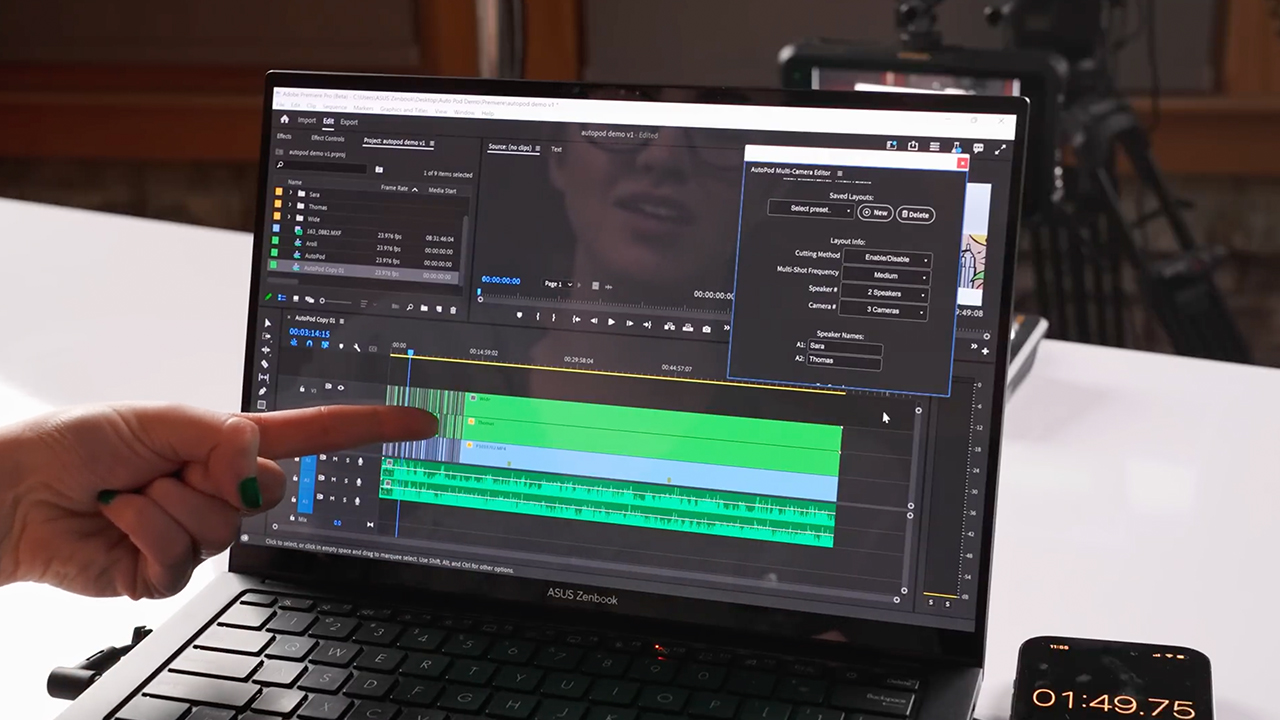Image resolution: width=1280 pixels, height=720 pixels.
Task: Select the Razor tool in the toolbar
Action: 265,363
